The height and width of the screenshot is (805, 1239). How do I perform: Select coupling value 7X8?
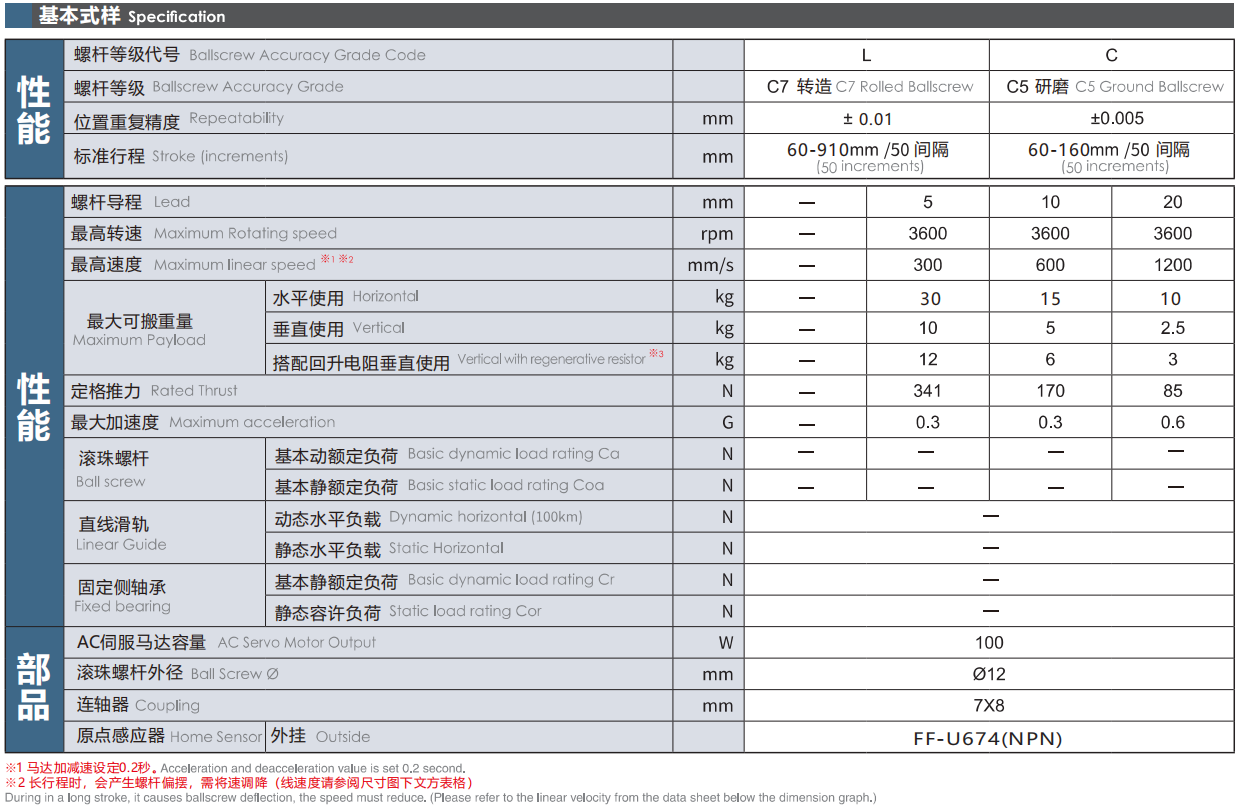[989, 706]
